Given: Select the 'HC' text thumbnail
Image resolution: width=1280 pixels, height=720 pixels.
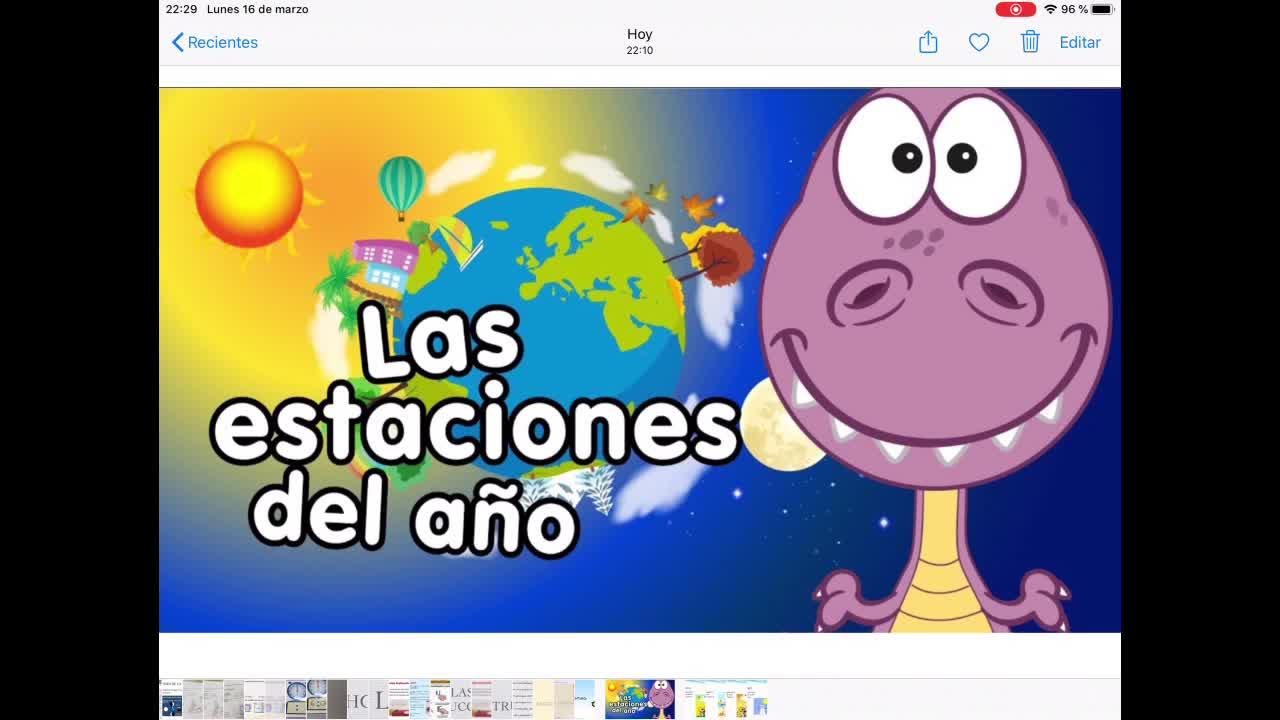Looking at the screenshot, I should pyautogui.click(x=357, y=699).
